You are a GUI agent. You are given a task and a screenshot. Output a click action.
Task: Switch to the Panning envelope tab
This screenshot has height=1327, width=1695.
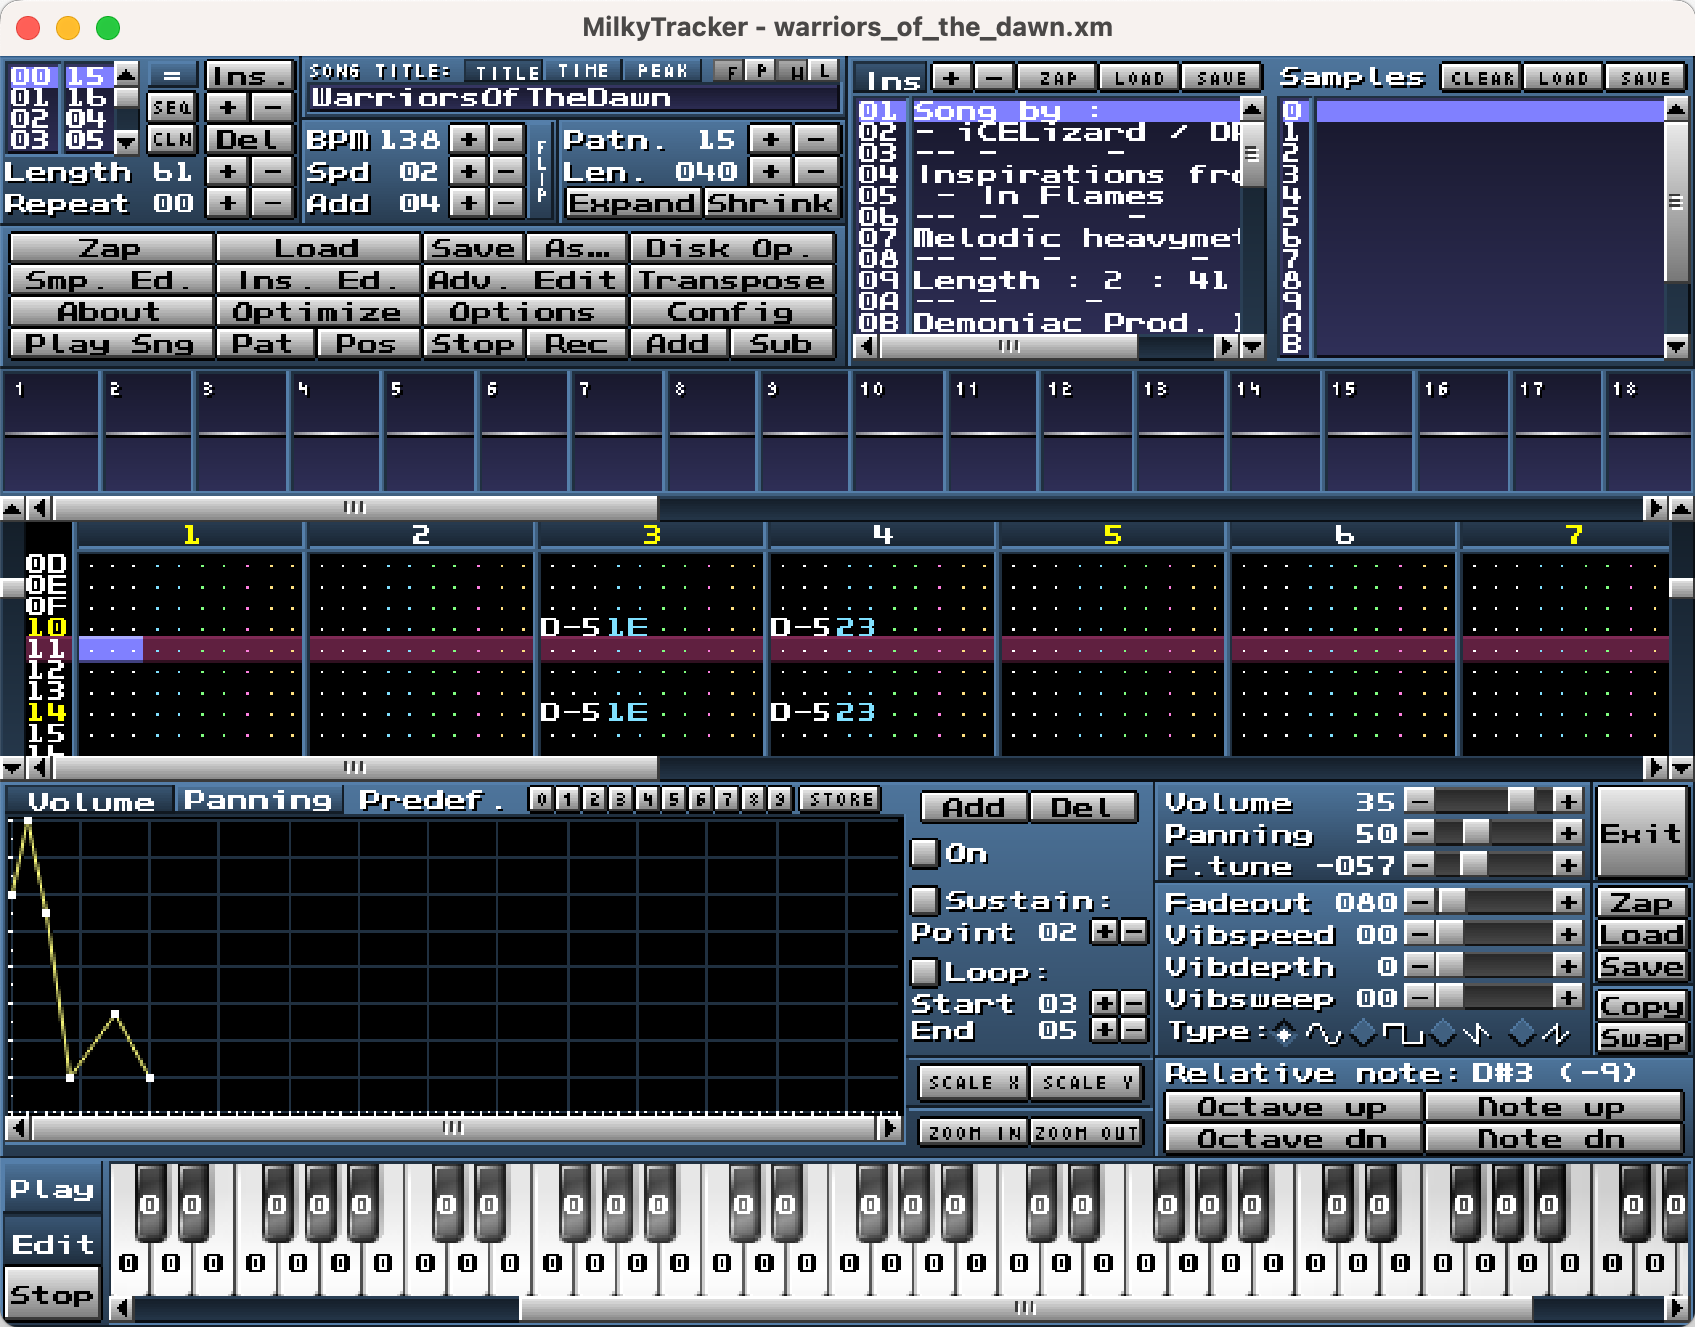[x=257, y=801]
